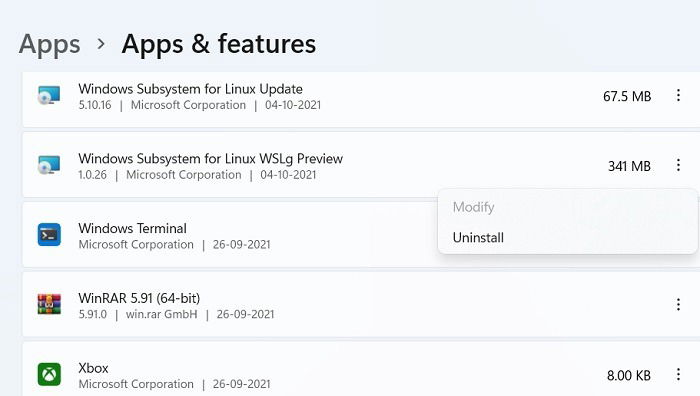700x396 pixels.
Task: Choose Uninstall from the context menu
Action: [x=478, y=238]
